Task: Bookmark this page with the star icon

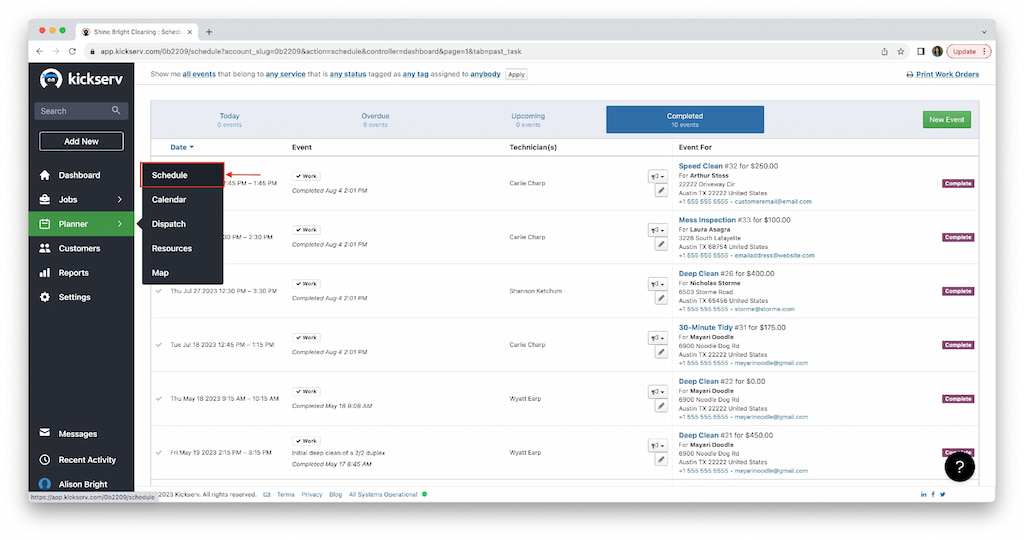Action: click(901, 51)
